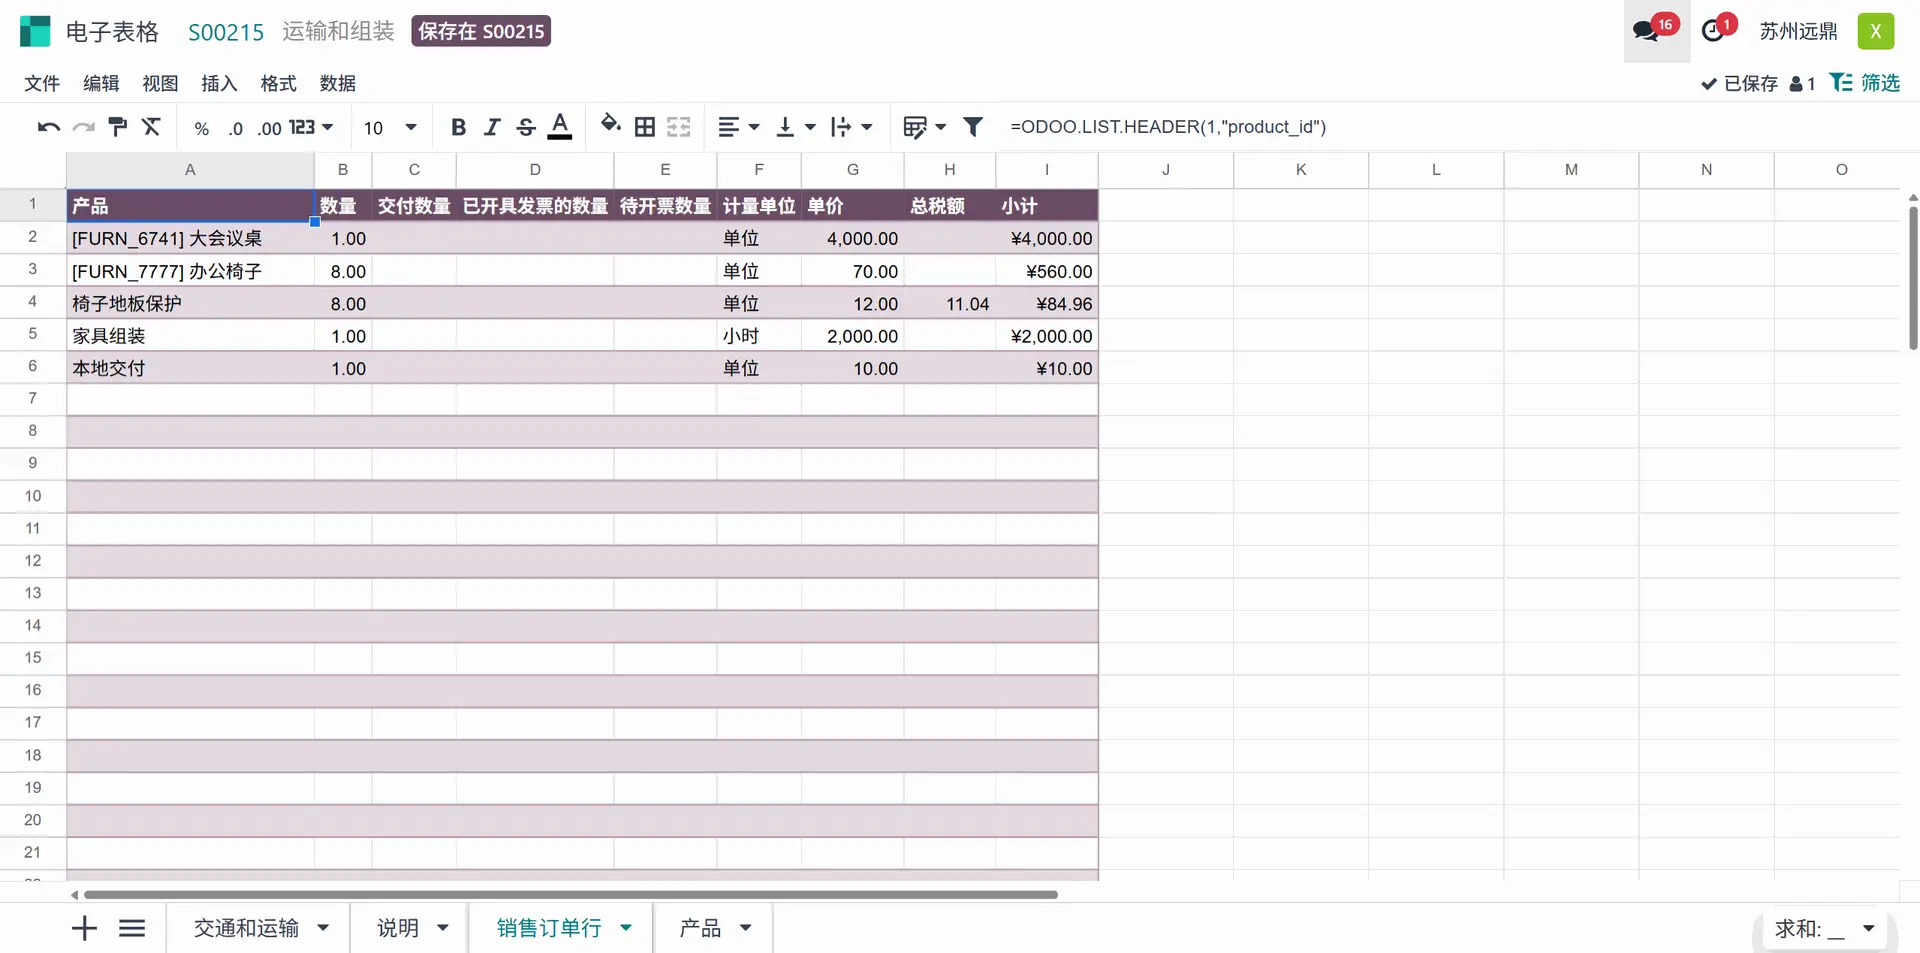Click the 保存在 S00215 button
Image resolution: width=1920 pixels, height=953 pixels.
481,31
